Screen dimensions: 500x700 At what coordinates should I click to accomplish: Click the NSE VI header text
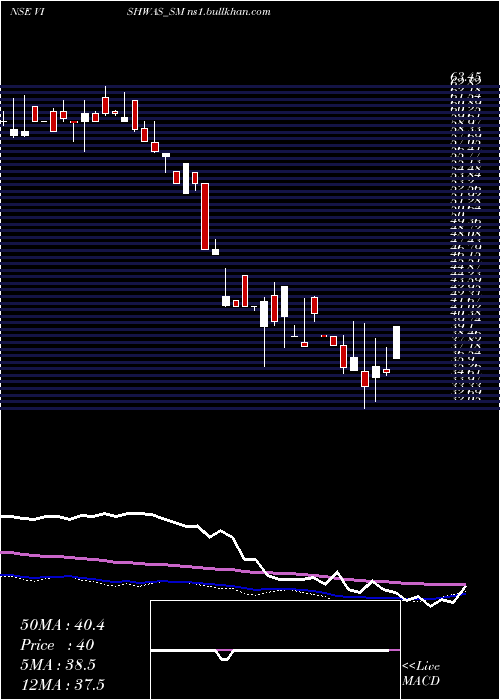tap(27, 12)
